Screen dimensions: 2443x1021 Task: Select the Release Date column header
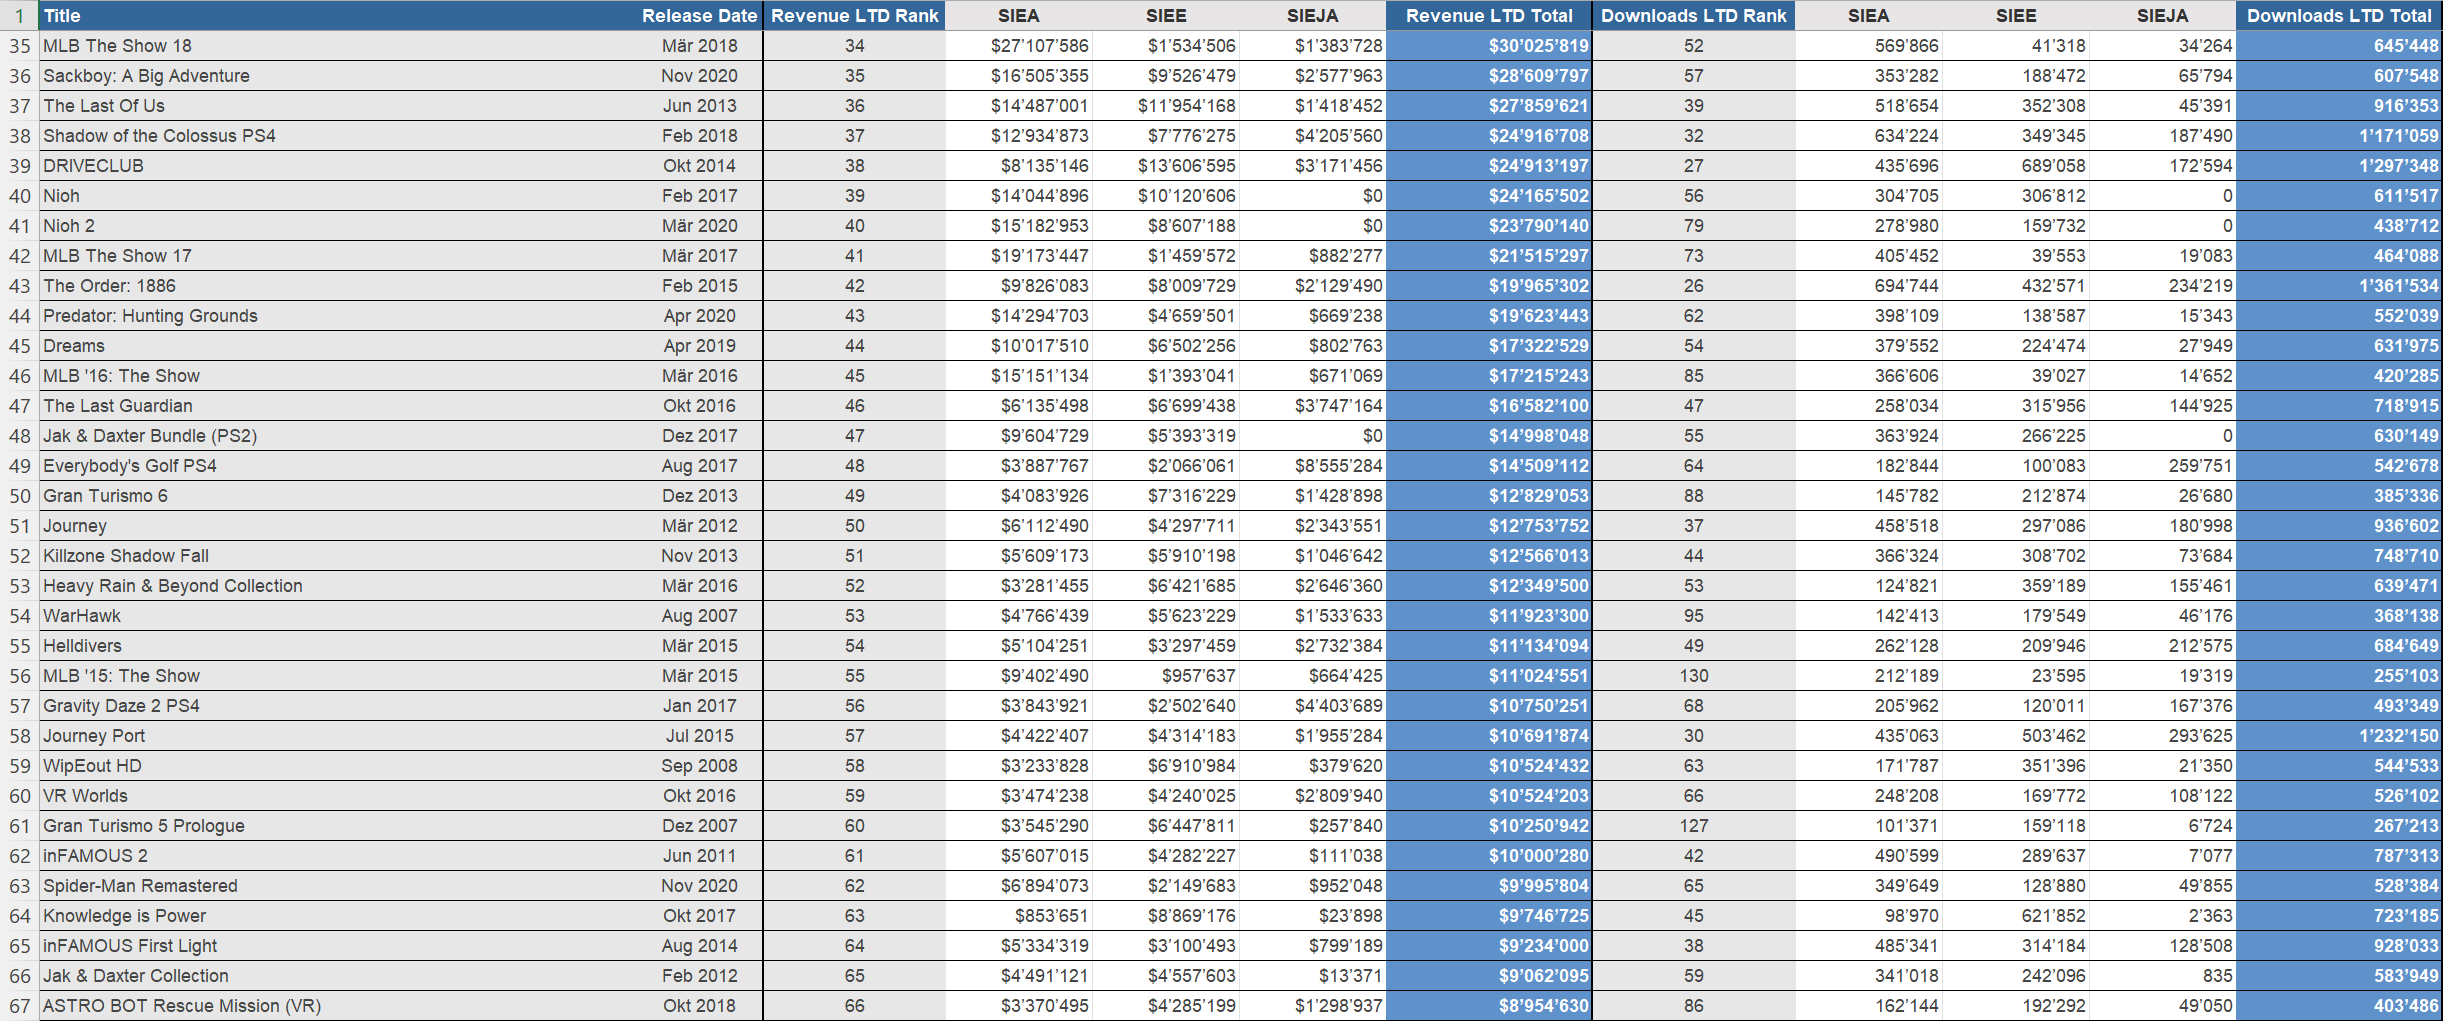pyautogui.click(x=700, y=15)
